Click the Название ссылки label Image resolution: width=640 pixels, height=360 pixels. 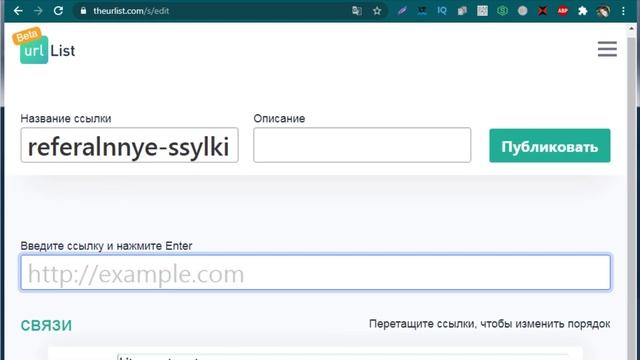(66, 119)
